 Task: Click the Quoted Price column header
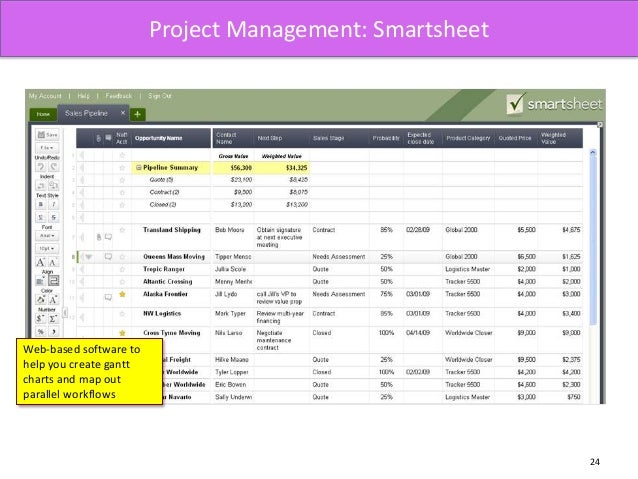click(x=516, y=138)
